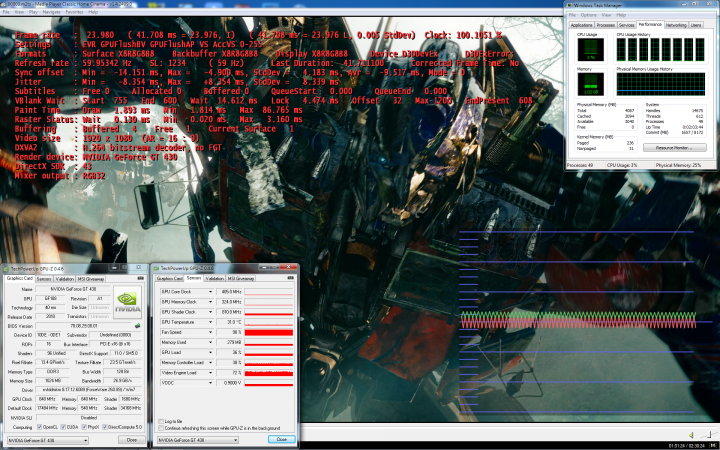Click the BIOS Version field in GPU-Z

84,326
